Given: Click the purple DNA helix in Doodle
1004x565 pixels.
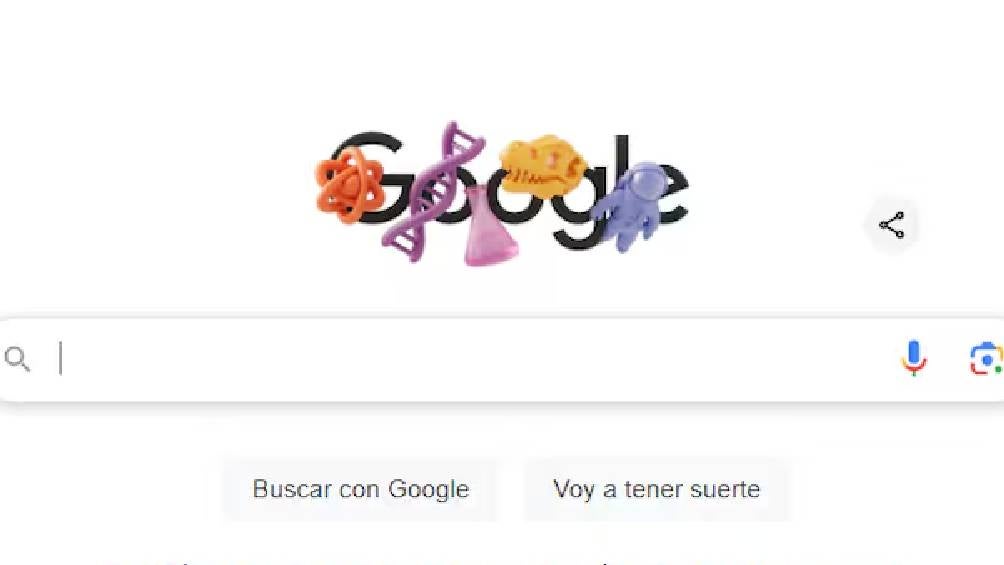Looking at the screenshot, I should [433, 192].
